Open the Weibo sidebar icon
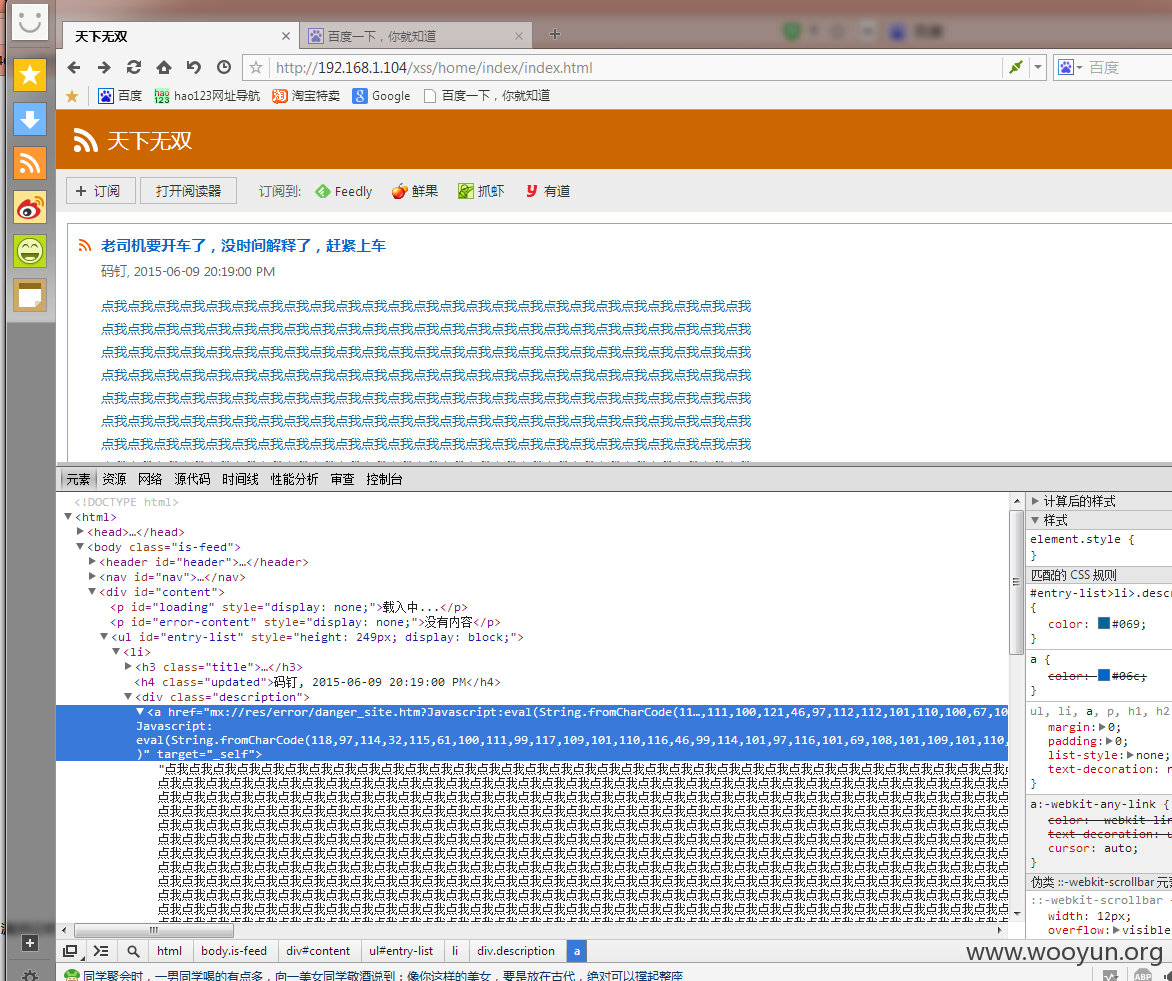This screenshot has width=1172, height=981. click(30, 208)
